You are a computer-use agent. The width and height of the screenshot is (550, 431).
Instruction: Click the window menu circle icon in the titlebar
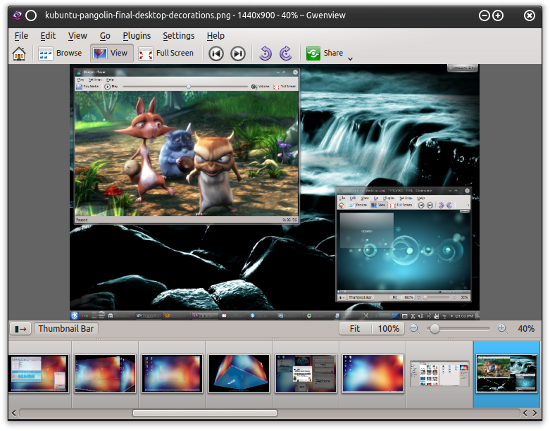[31, 15]
